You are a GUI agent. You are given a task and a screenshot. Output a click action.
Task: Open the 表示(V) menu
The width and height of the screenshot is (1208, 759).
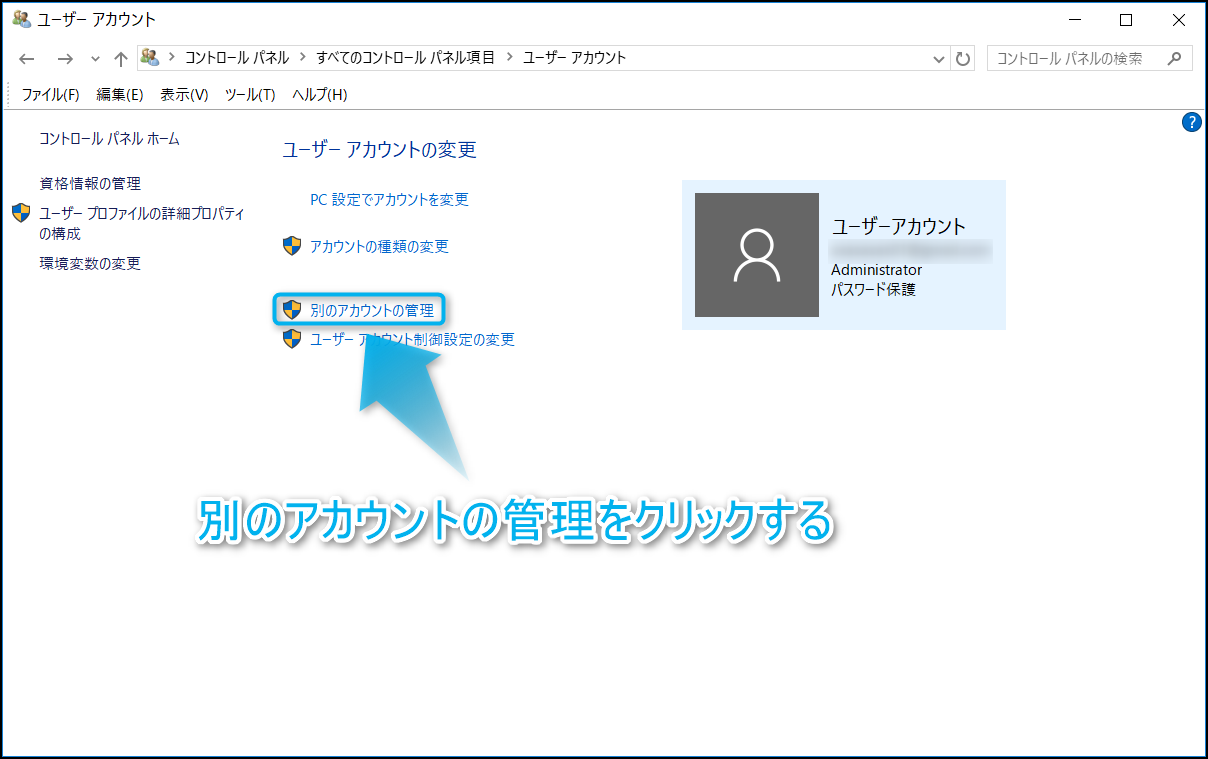[x=184, y=94]
